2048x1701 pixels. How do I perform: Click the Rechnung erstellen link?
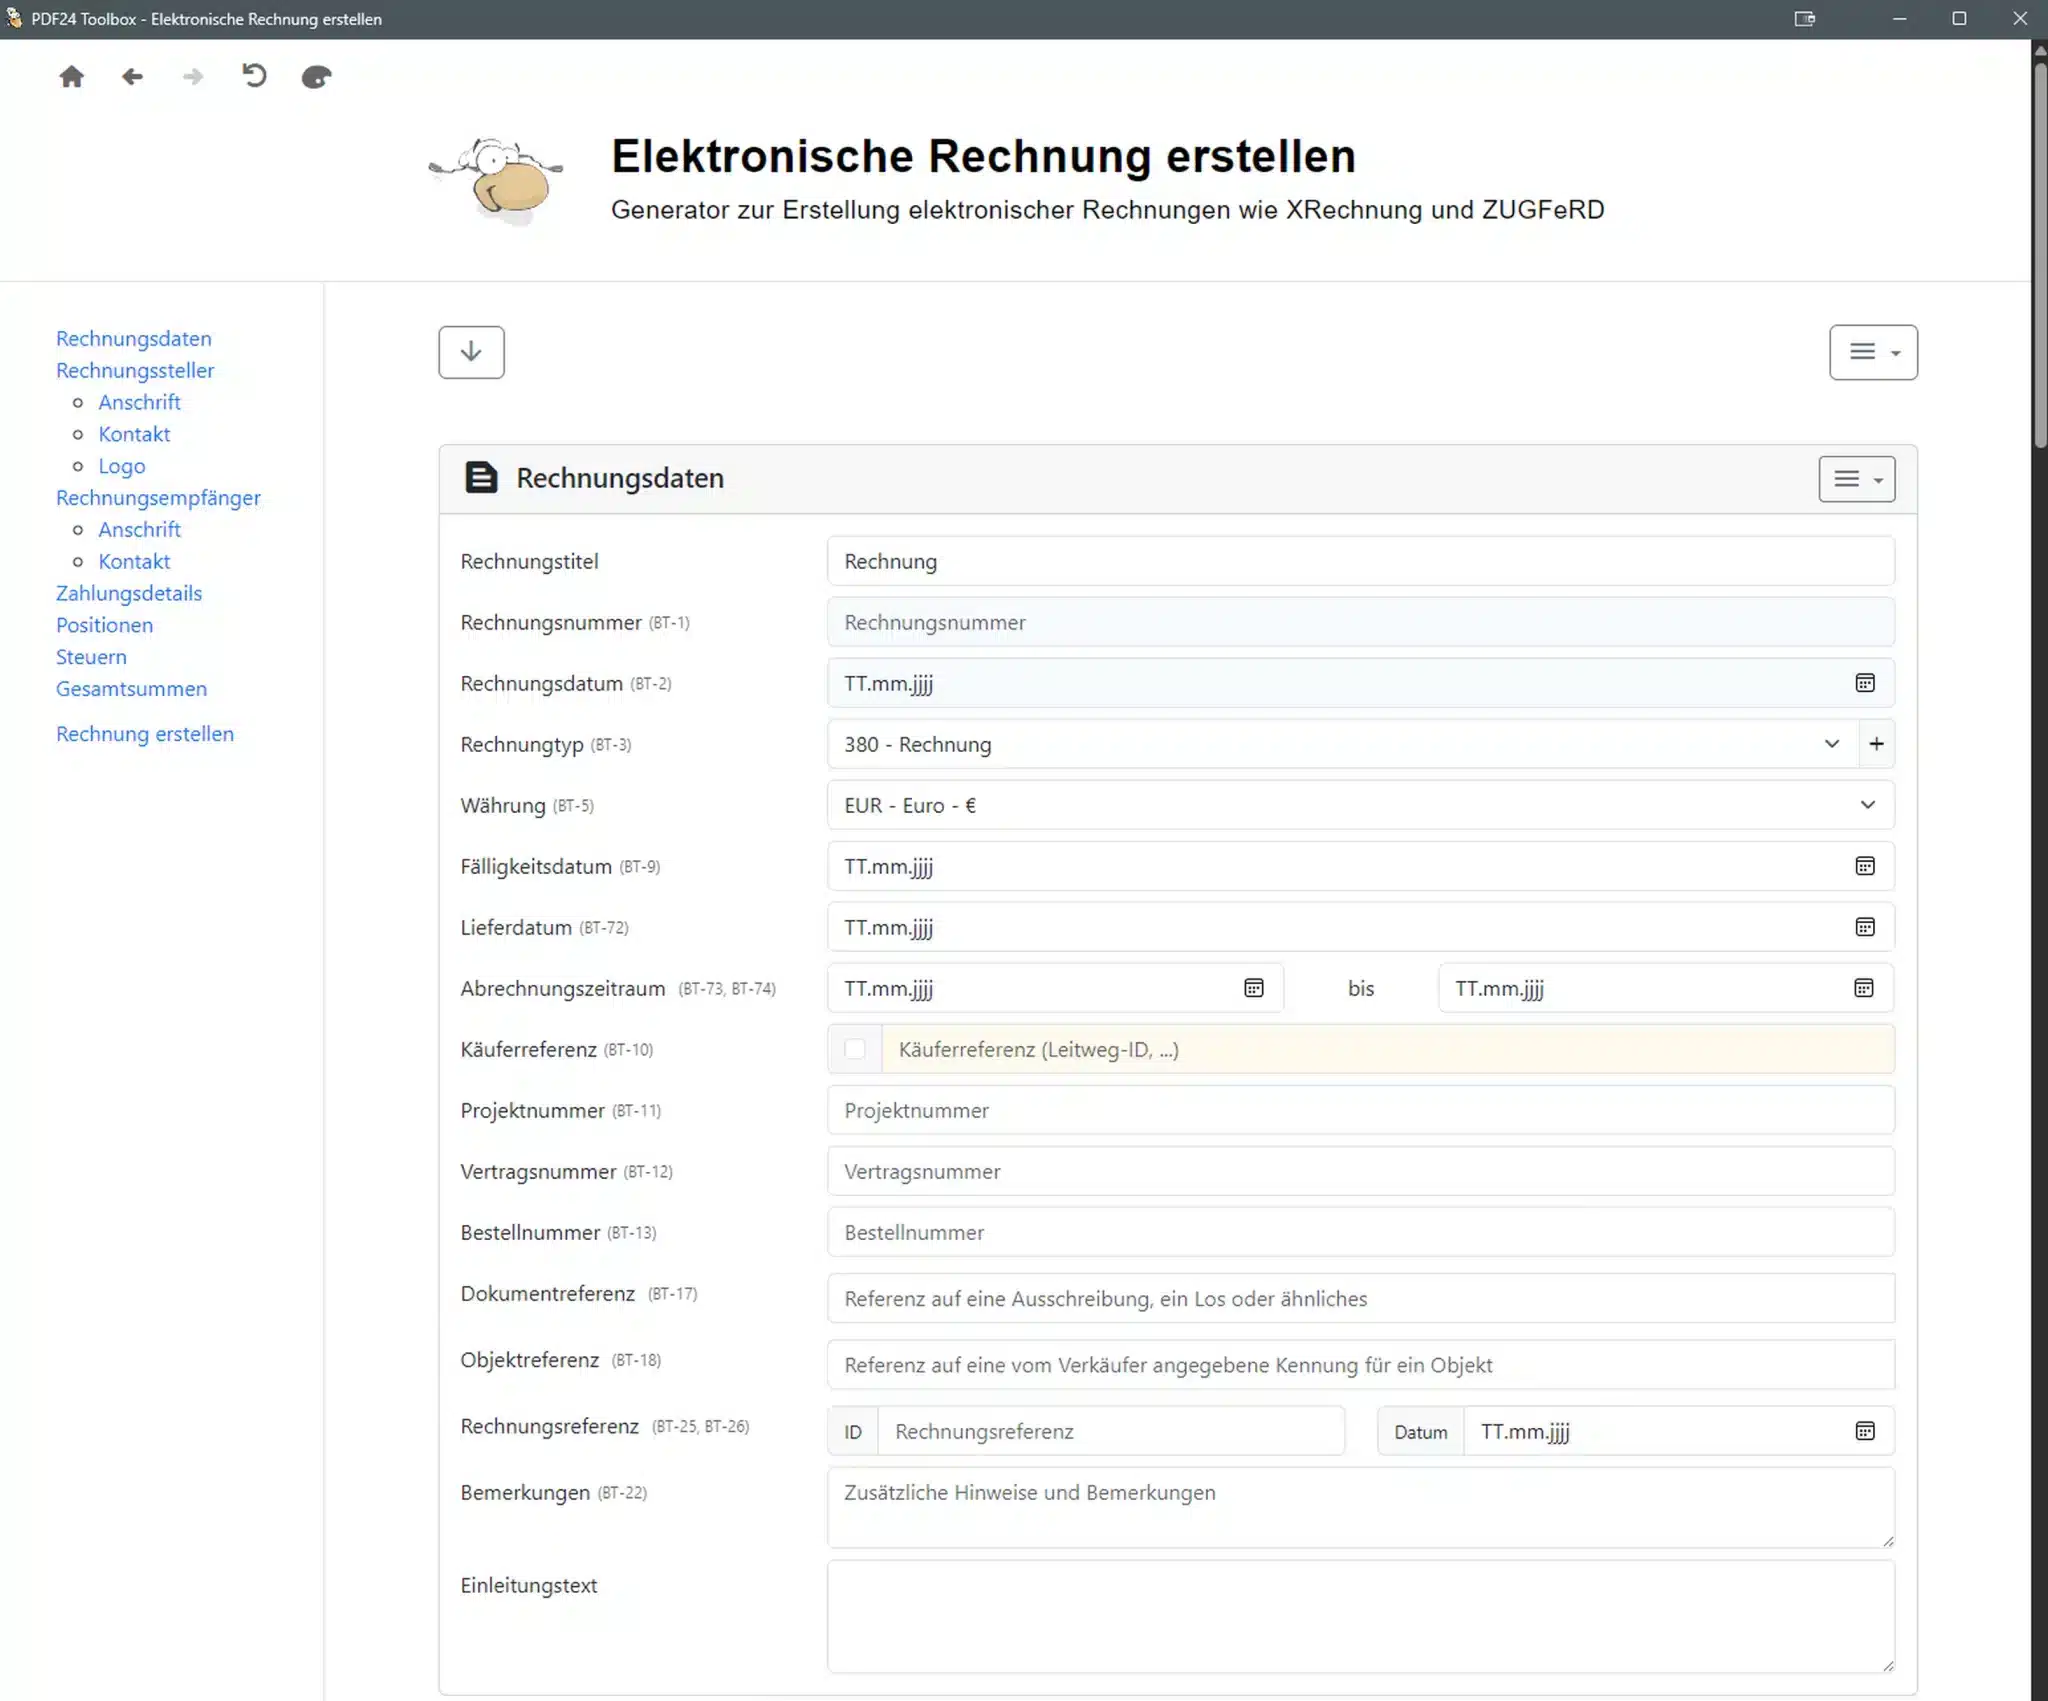pyautogui.click(x=145, y=734)
